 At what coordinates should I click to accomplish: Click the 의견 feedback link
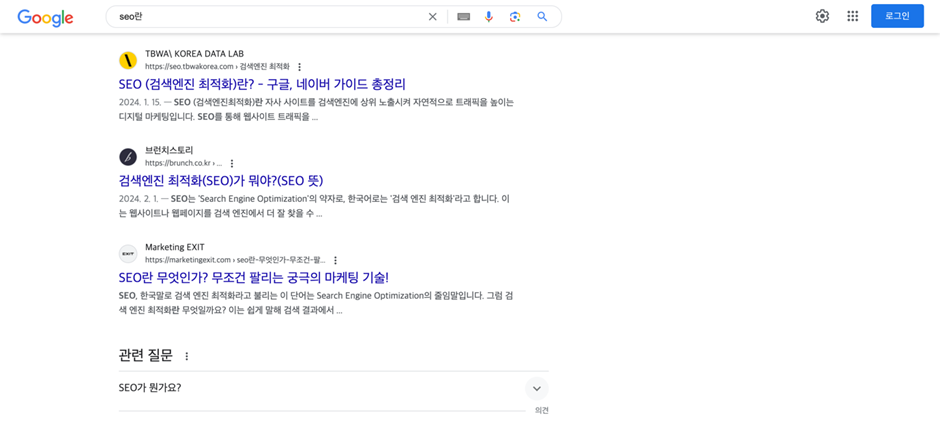coord(541,411)
